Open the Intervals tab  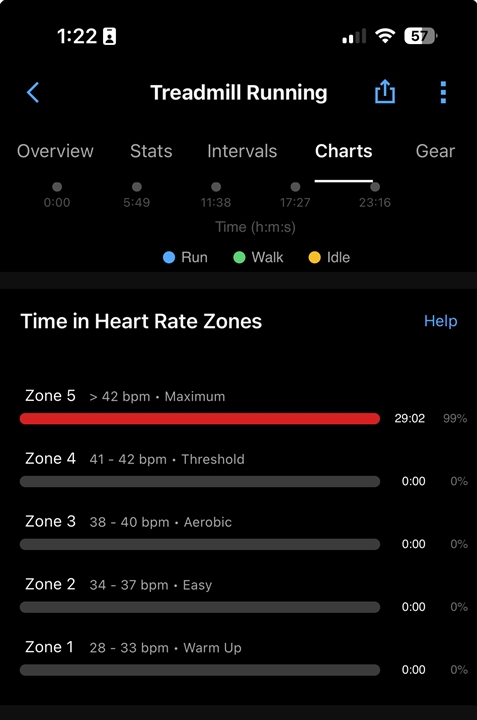point(242,151)
